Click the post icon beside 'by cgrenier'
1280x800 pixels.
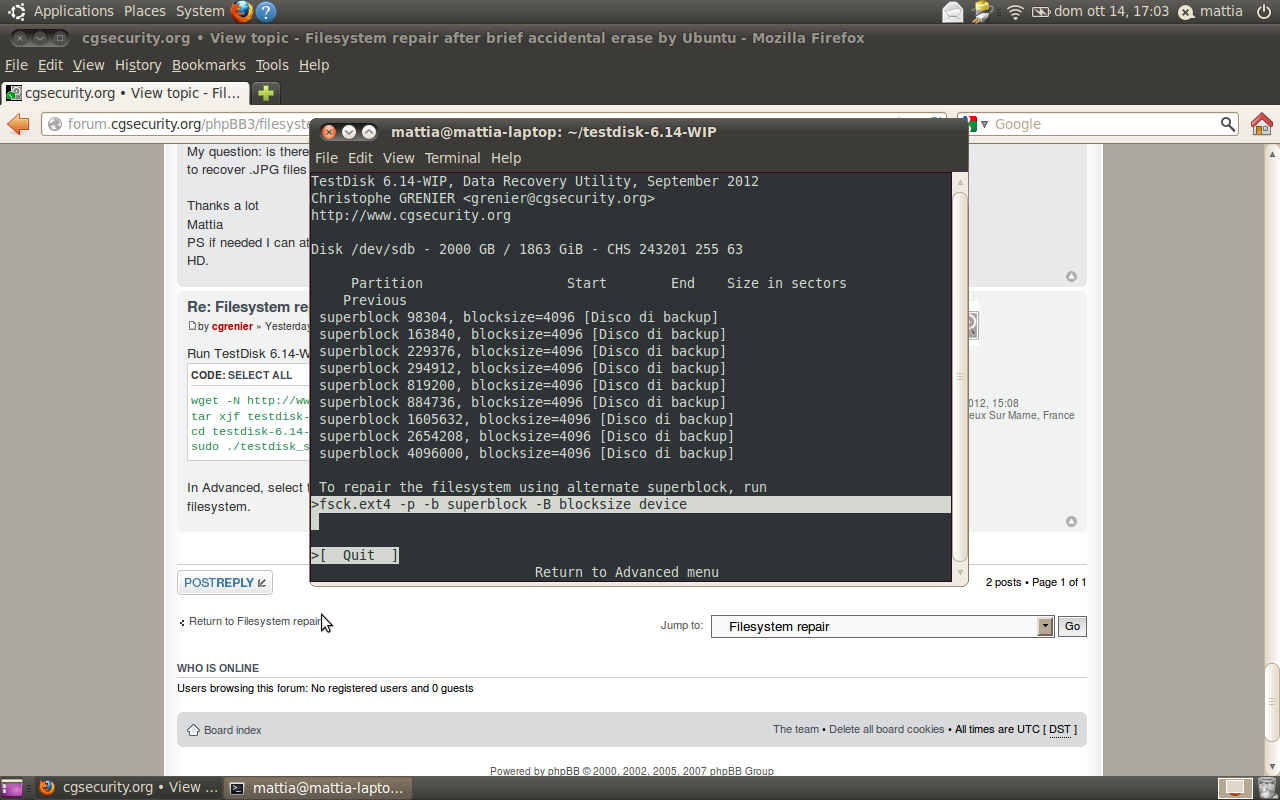192,326
